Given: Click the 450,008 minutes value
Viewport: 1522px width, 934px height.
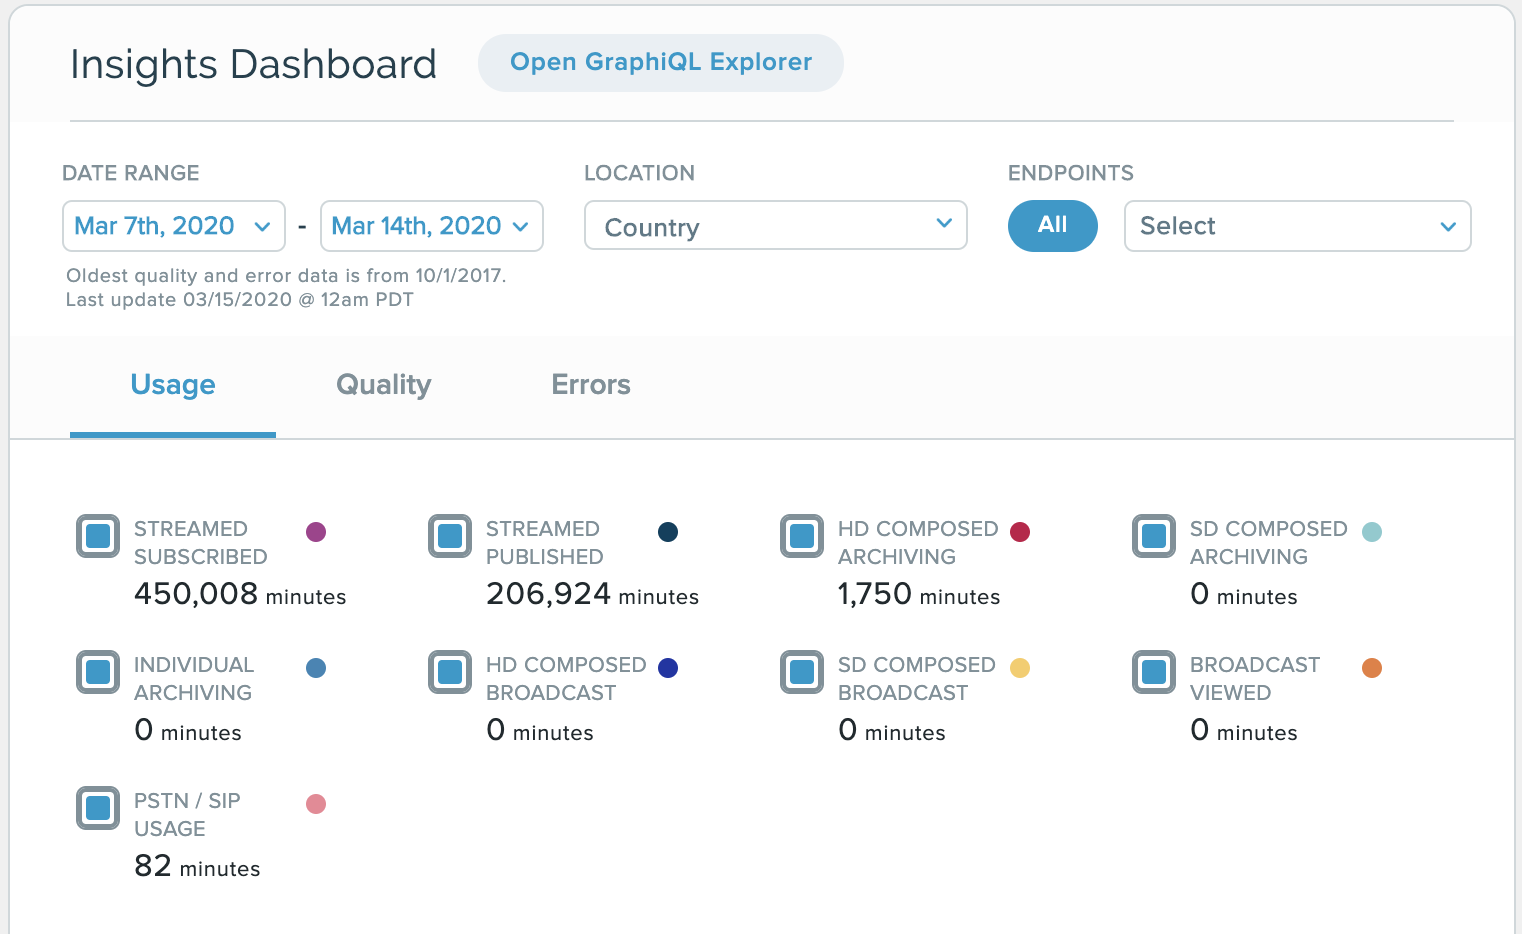Looking at the screenshot, I should point(240,594).
